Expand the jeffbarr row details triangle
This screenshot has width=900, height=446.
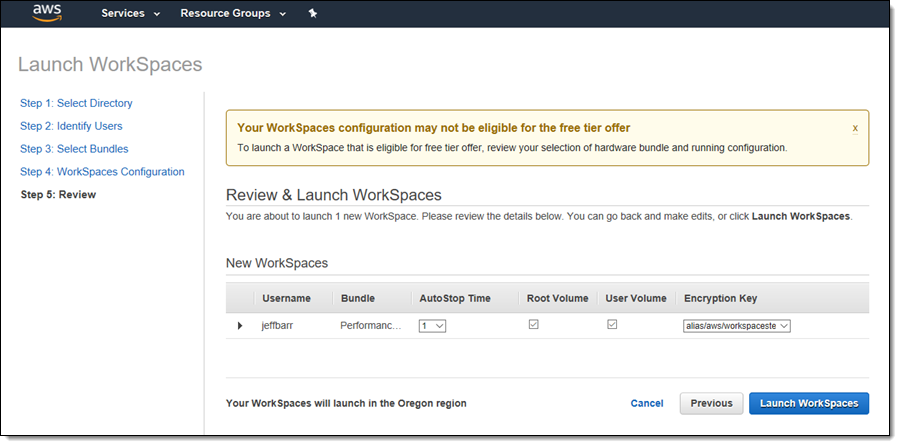(x=240, y=326)
